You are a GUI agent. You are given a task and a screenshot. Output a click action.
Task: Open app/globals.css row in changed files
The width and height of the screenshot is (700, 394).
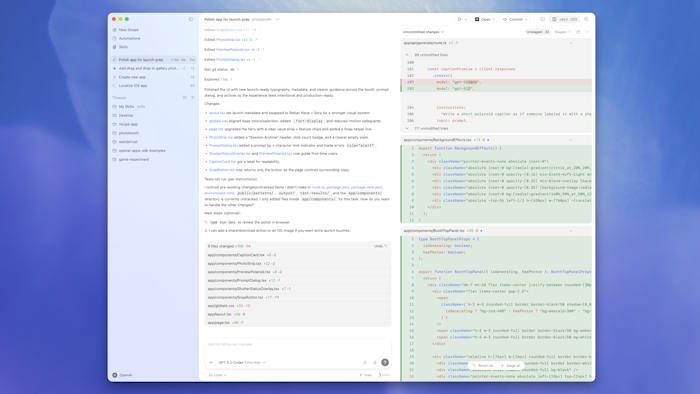click(x=297, y=306)
